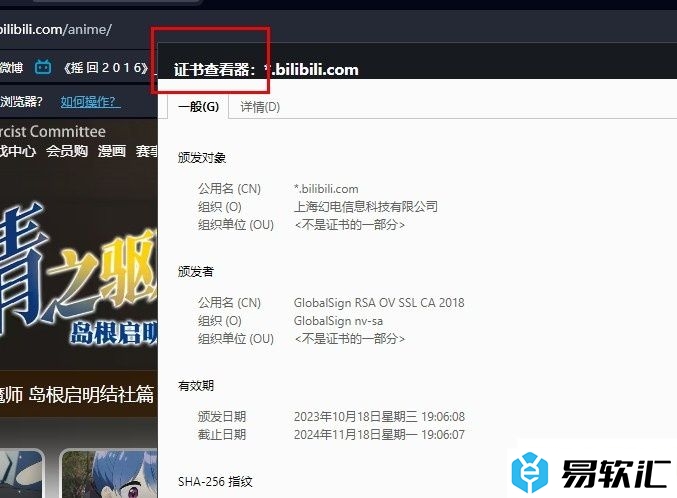Viewport: 677px width, 498px height.
Task: Open 会员购 in bilibili navigation
Action: click(x=67, y=151)
